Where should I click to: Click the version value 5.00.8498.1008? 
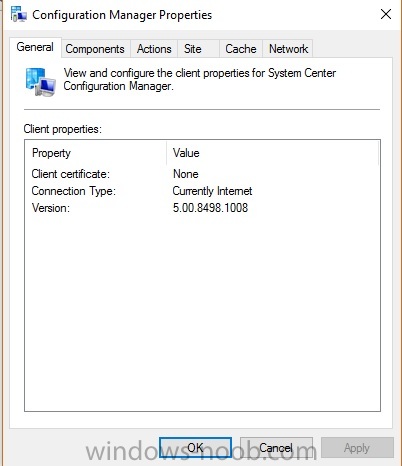tap(210, 208)
